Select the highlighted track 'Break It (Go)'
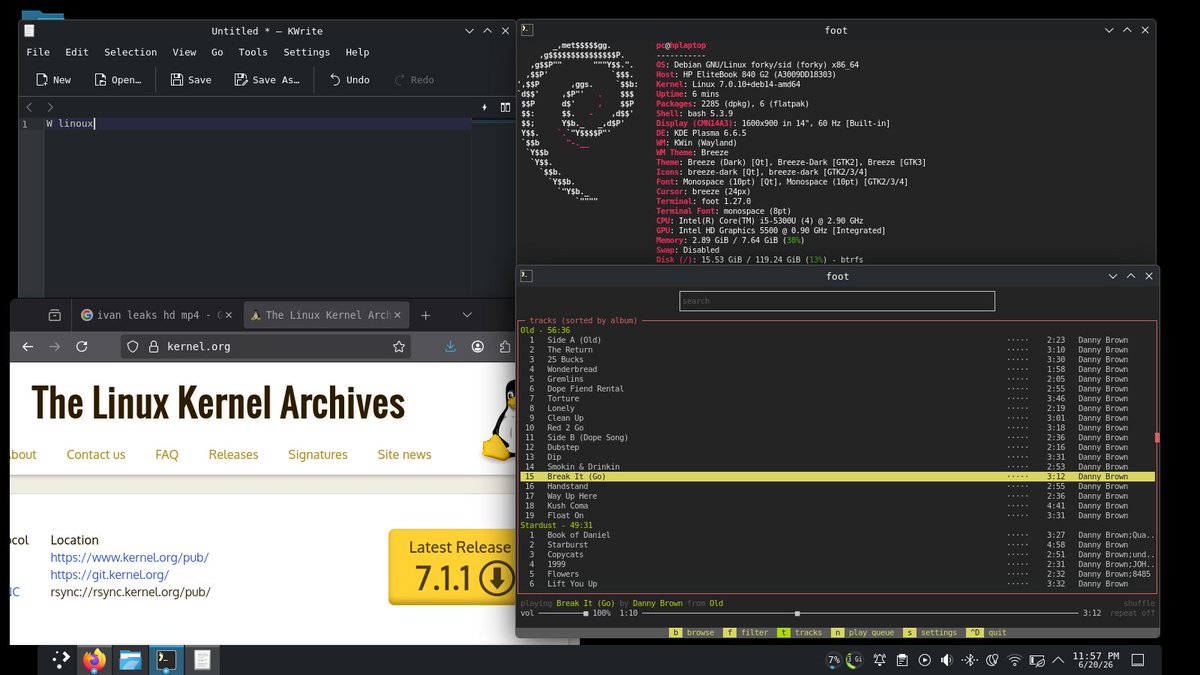This screenshot has height=675, width=1200. point(837,477)
